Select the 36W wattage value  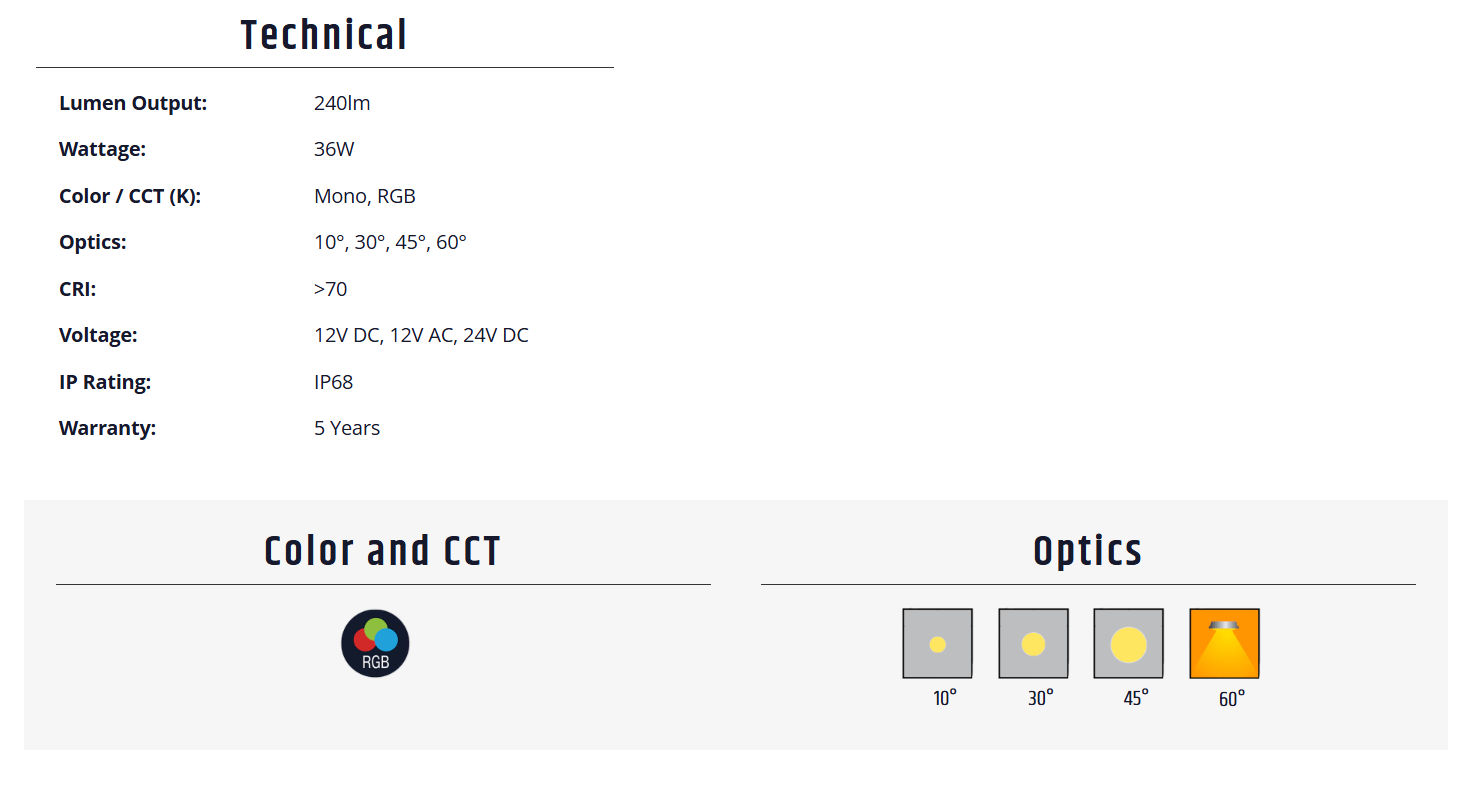coord(334,149)
